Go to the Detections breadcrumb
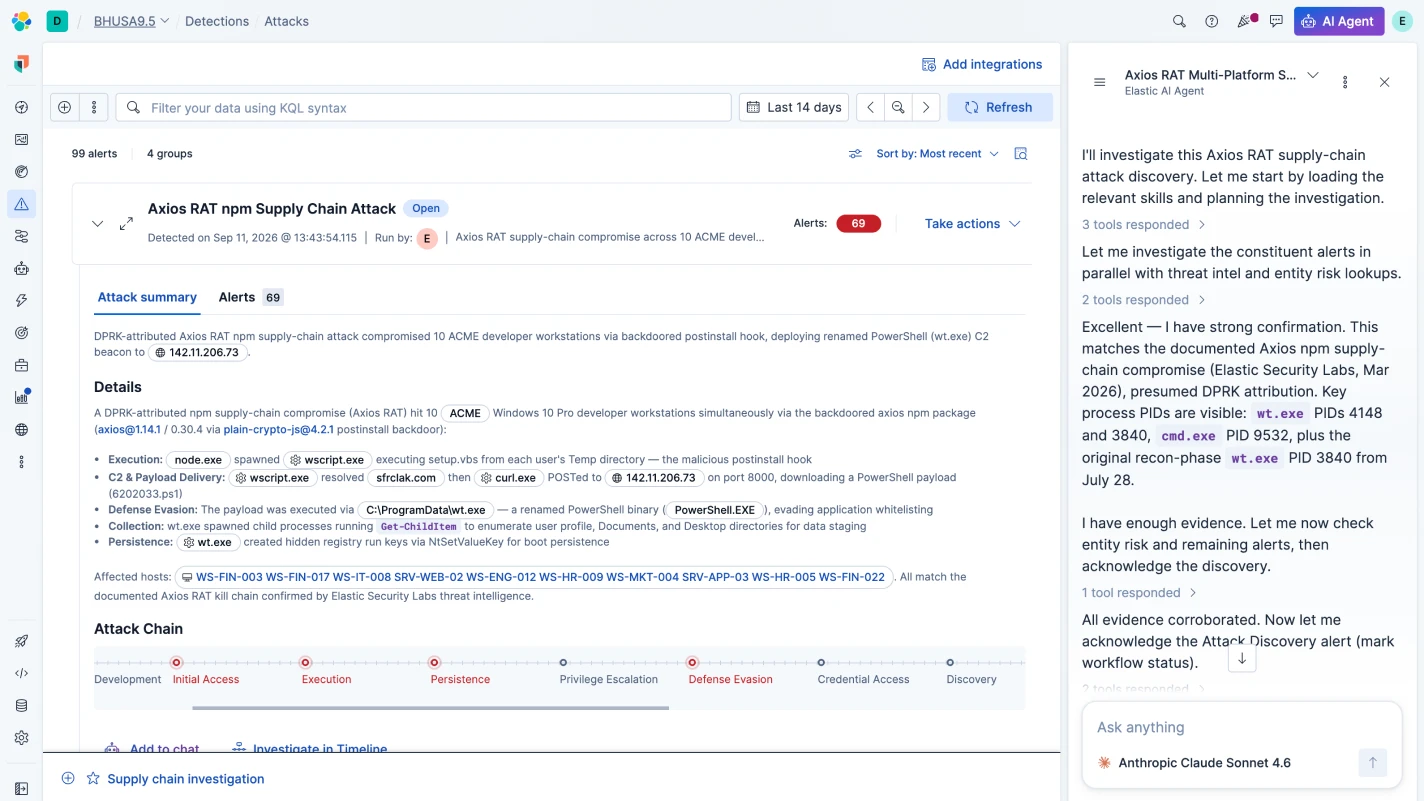1424x801 pixels. (x=217, y=21)
